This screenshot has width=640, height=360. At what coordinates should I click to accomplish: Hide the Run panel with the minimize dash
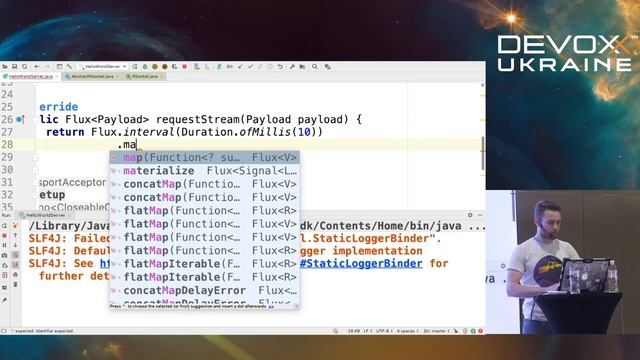click(480, 215)
